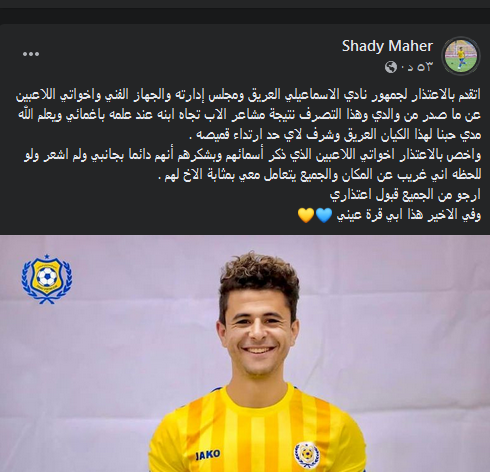
Task: Open the three-dot post options menu
Action: point(31,54)
